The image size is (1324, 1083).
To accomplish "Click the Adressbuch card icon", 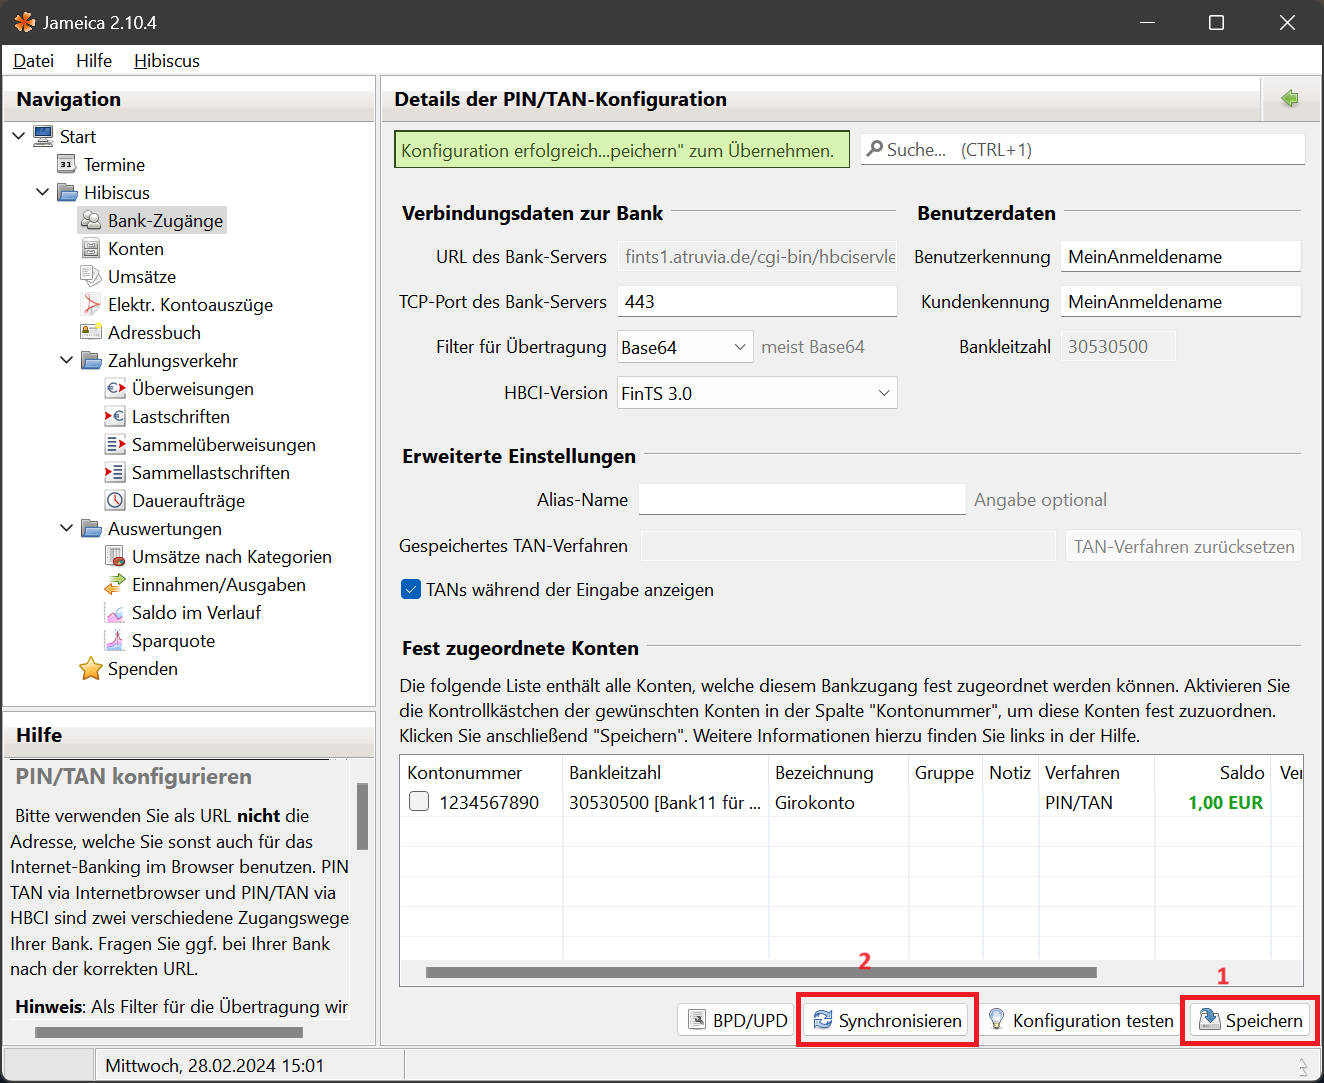I will [x=91, y=332].
